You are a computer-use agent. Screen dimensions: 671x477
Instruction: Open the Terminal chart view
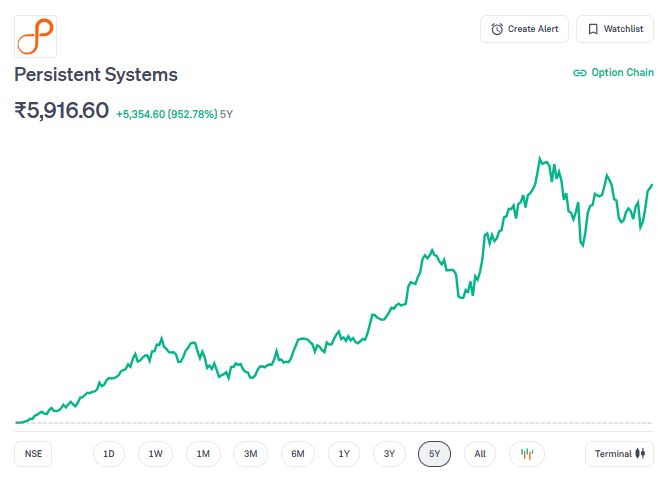[619, 454]
